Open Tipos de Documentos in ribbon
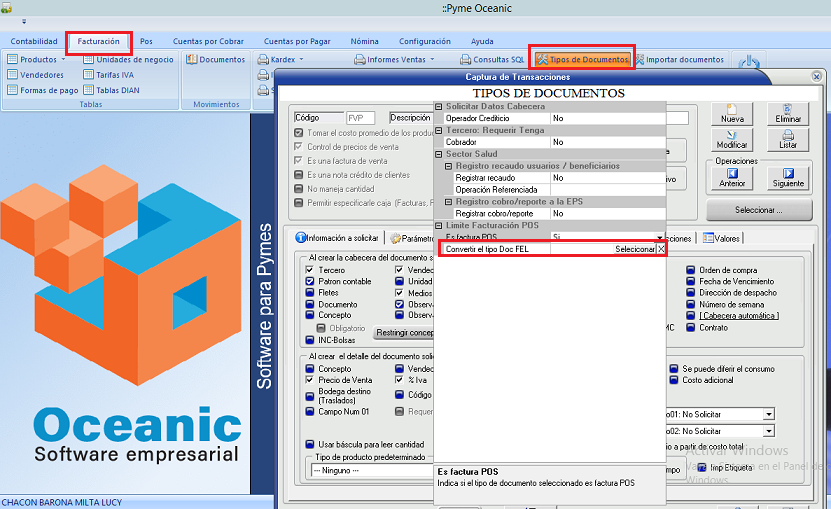Viewport: 831px width, 509px height. [583, 60]
